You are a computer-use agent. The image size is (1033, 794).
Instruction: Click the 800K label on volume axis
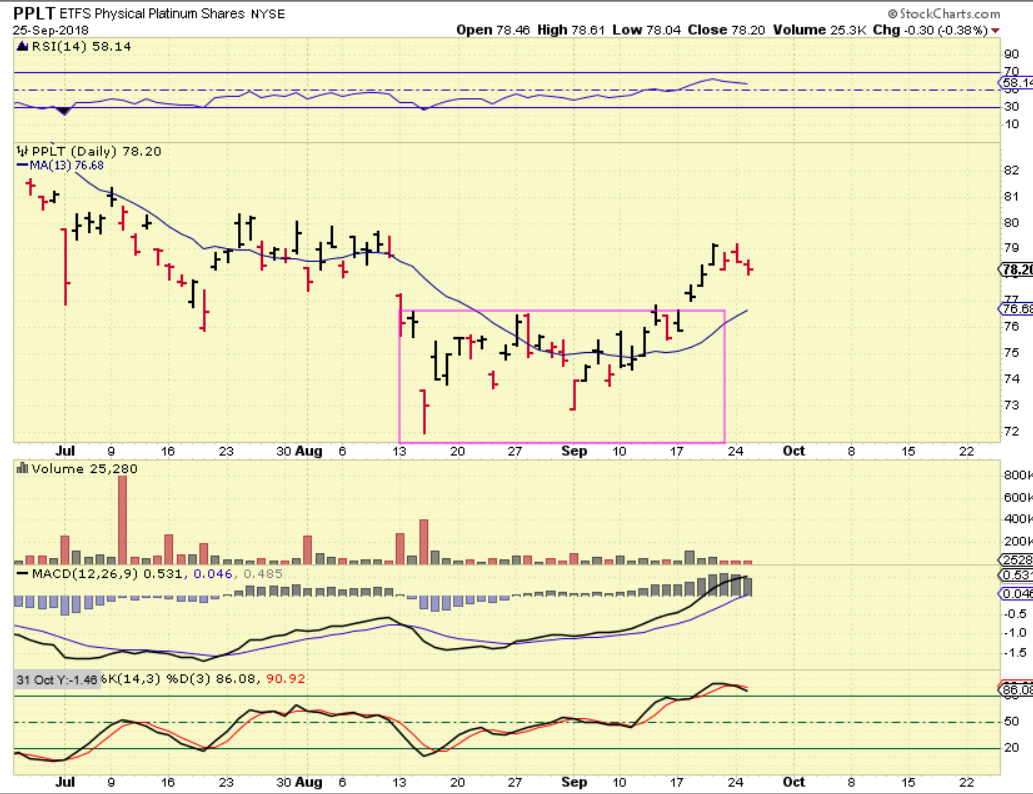[x=1018, y=475]
